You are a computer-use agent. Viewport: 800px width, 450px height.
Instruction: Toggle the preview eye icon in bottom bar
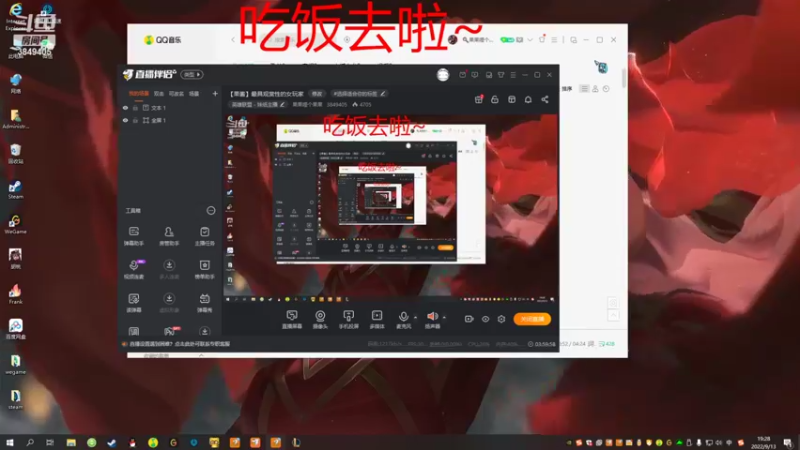[x=485, y=319]
